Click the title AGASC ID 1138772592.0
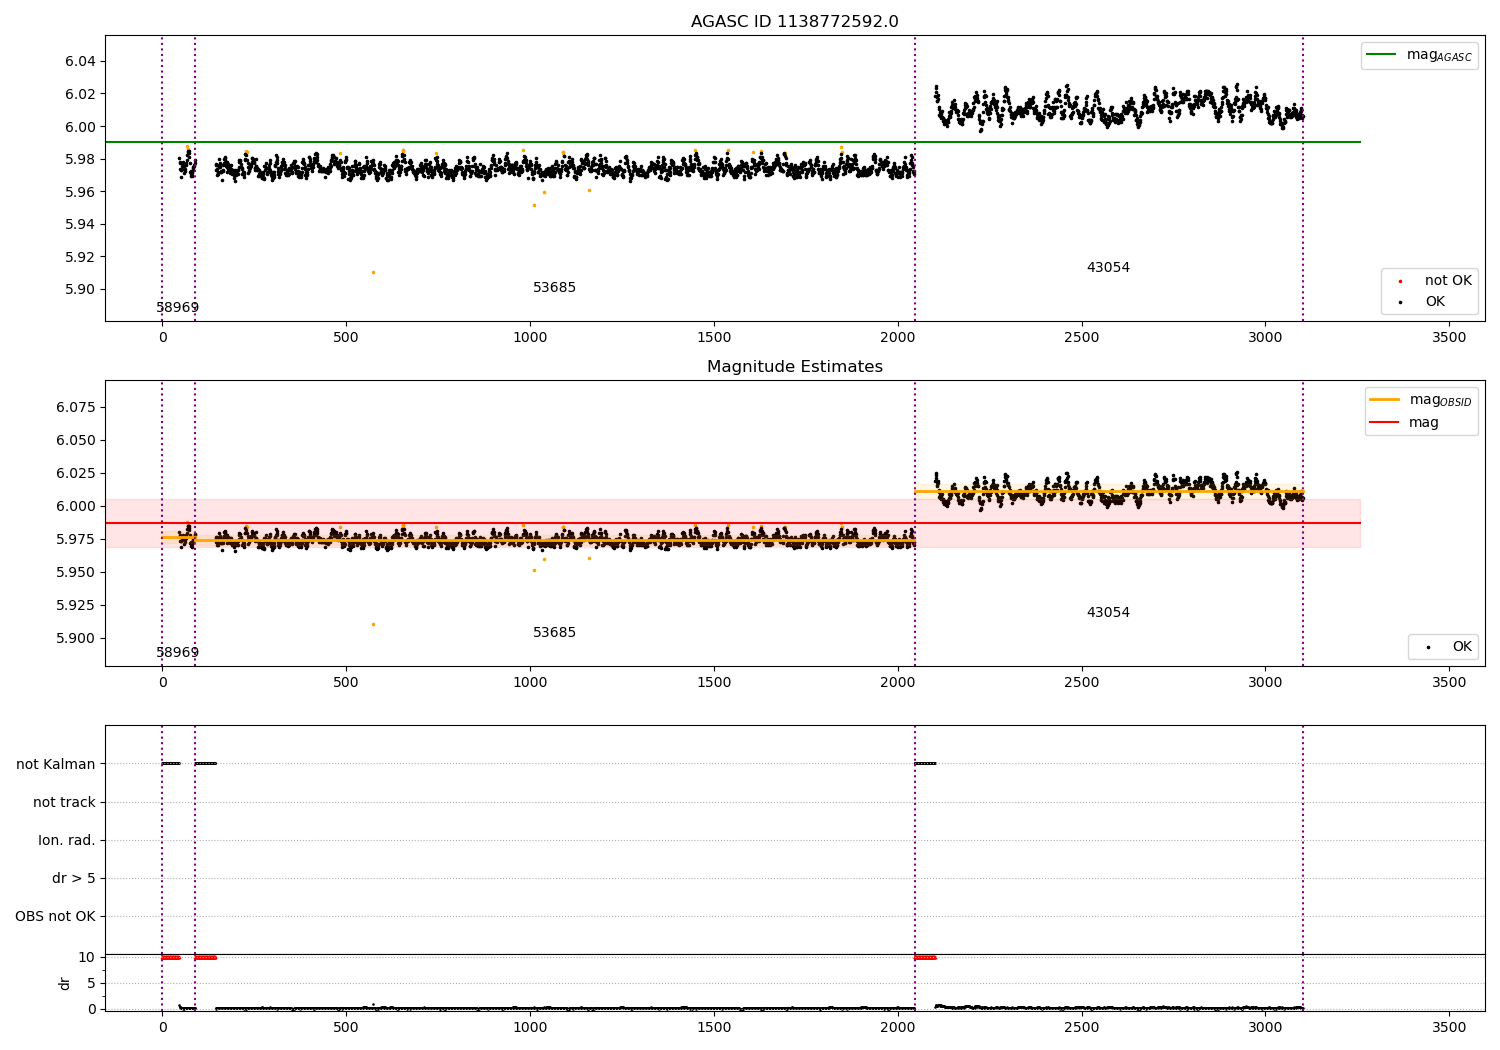Screen dimensions: 1500x1050 point(794,22)
